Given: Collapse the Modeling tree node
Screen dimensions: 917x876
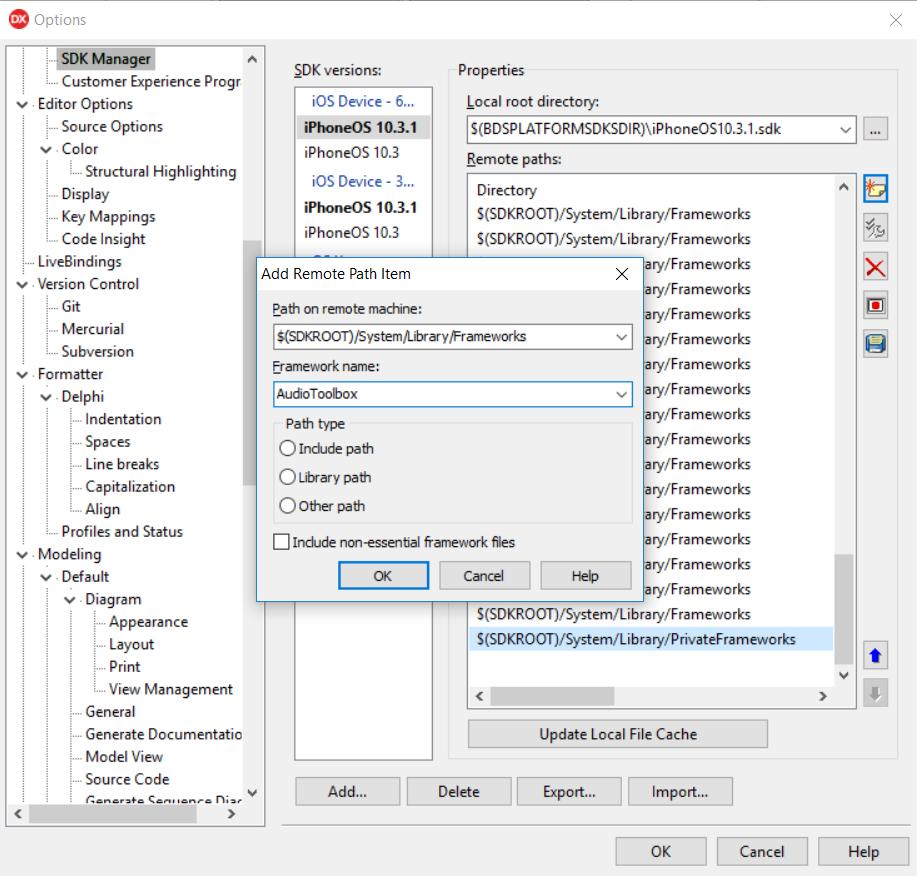Looking at the screenshot, I should [22, 555].
